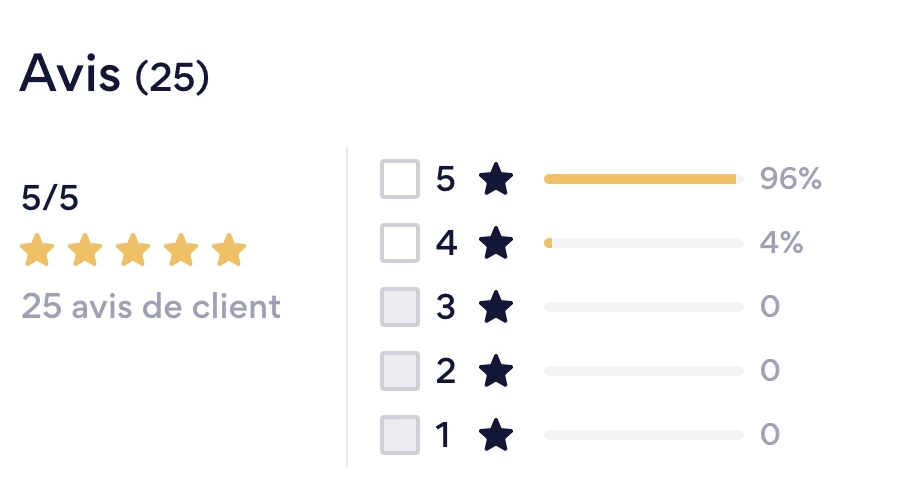The height and width of the screenshot is (492, 908).
Task: Click the first yellow rating star
Action: coord(37,249)
